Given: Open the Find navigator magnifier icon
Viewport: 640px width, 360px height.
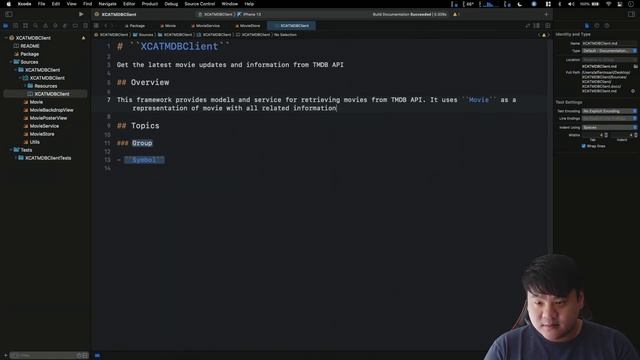Looking at the screenshot, I should [x=36, y=25].
